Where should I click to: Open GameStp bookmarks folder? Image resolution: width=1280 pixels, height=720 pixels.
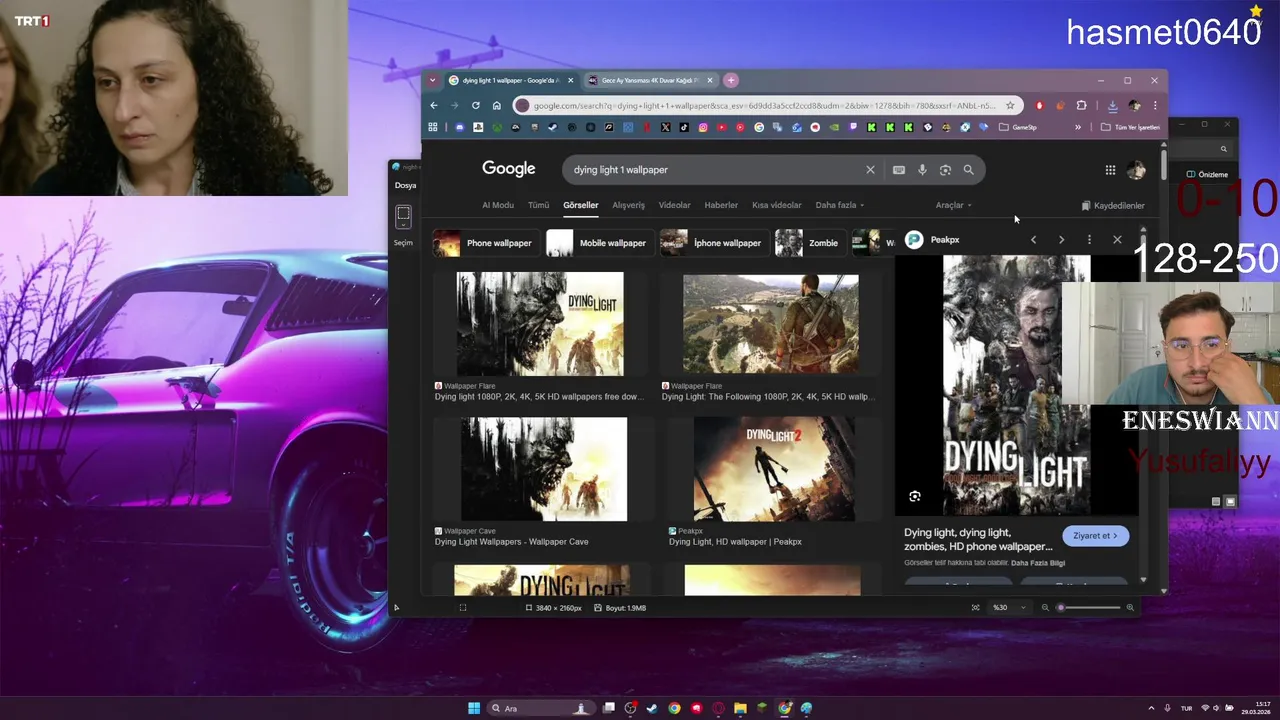pos(1018,128)
